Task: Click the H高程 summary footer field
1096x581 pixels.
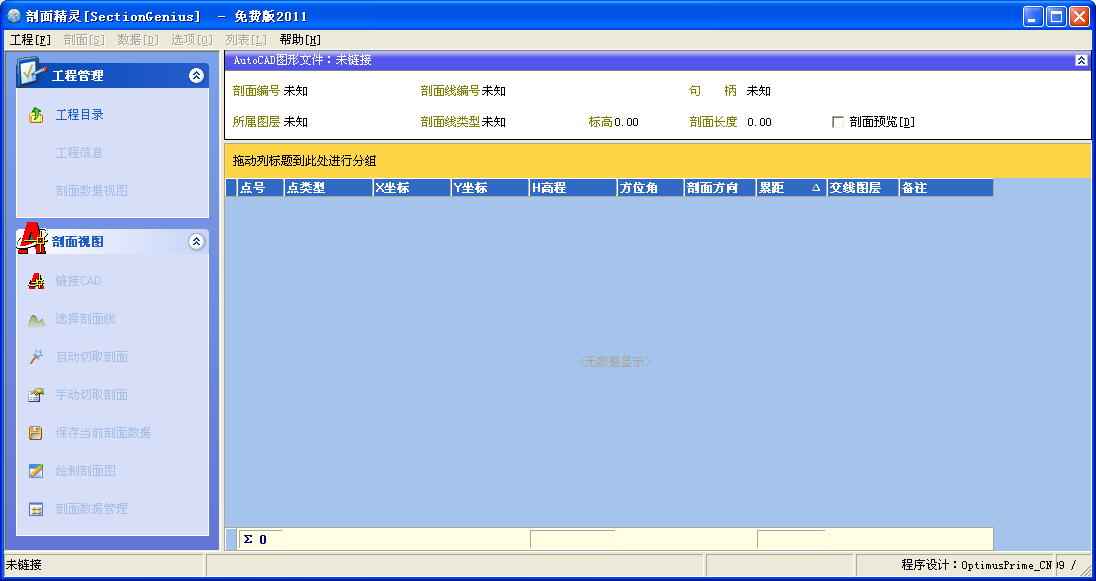Action: pos(572,539)
